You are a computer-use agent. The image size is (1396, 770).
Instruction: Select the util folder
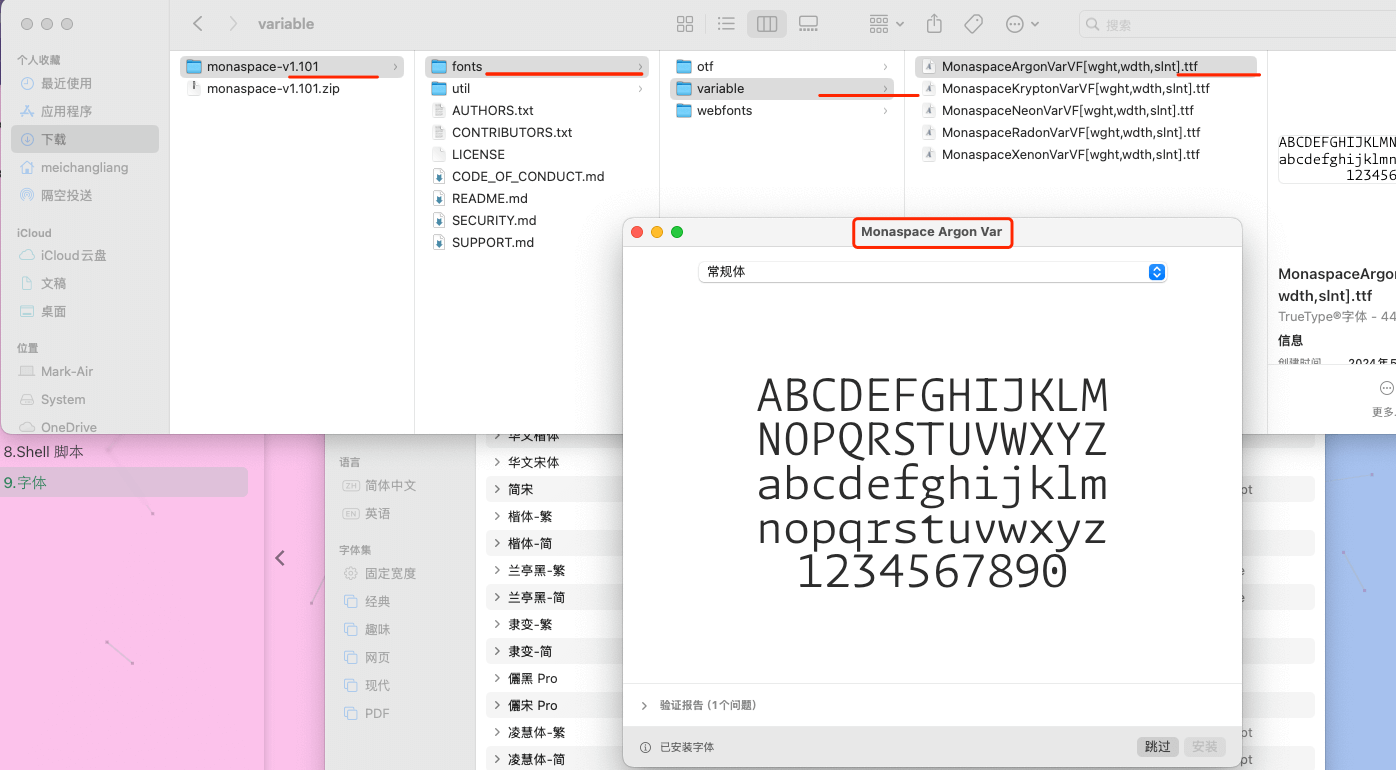pyautogui.click(x=537, y=88)
